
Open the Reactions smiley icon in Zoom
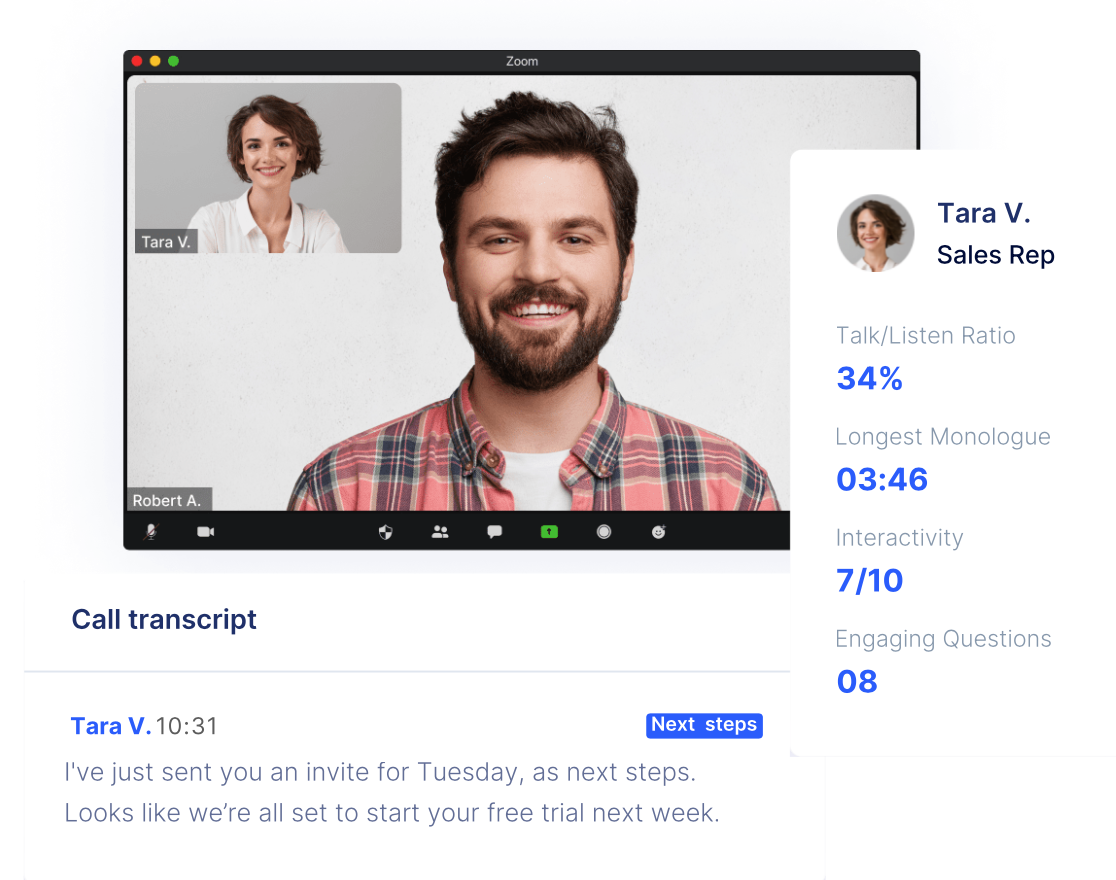tap(658, 532)
